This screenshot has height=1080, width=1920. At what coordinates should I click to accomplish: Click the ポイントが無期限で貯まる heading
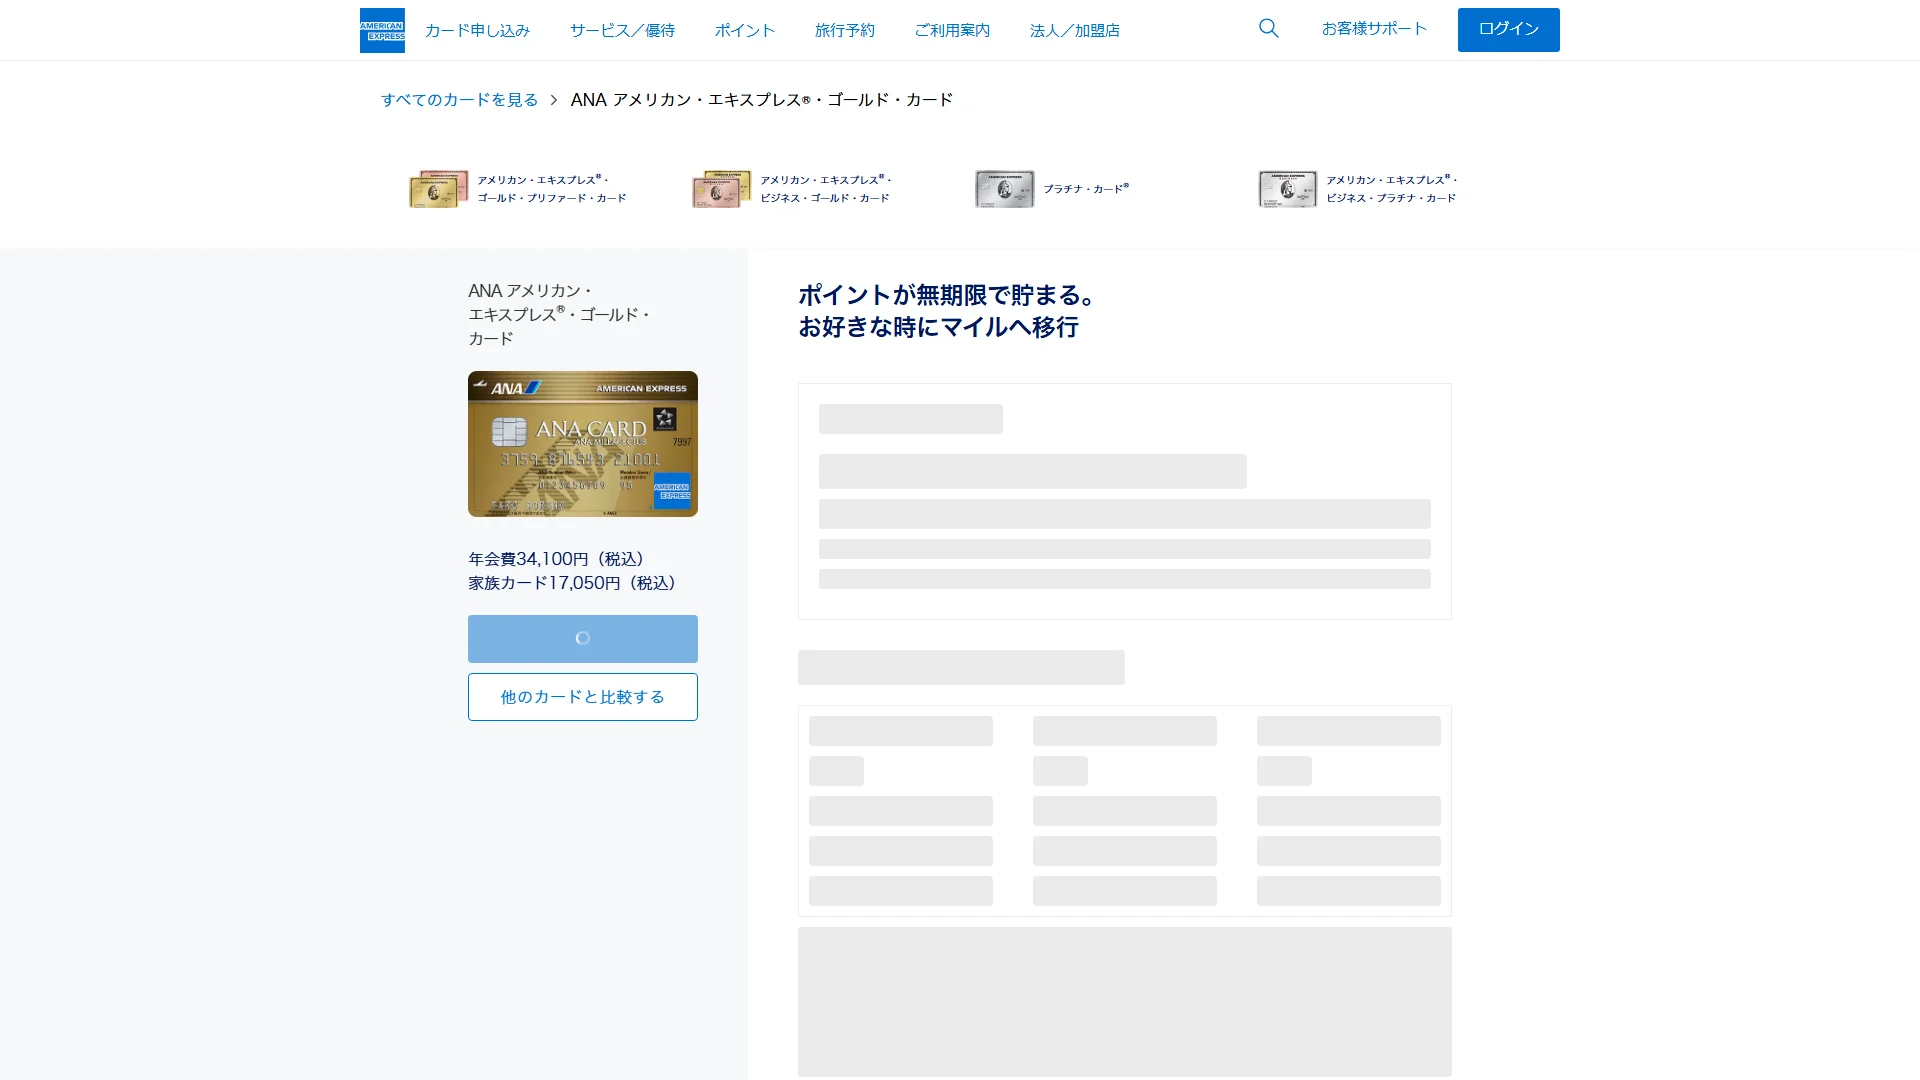(947, 311)
